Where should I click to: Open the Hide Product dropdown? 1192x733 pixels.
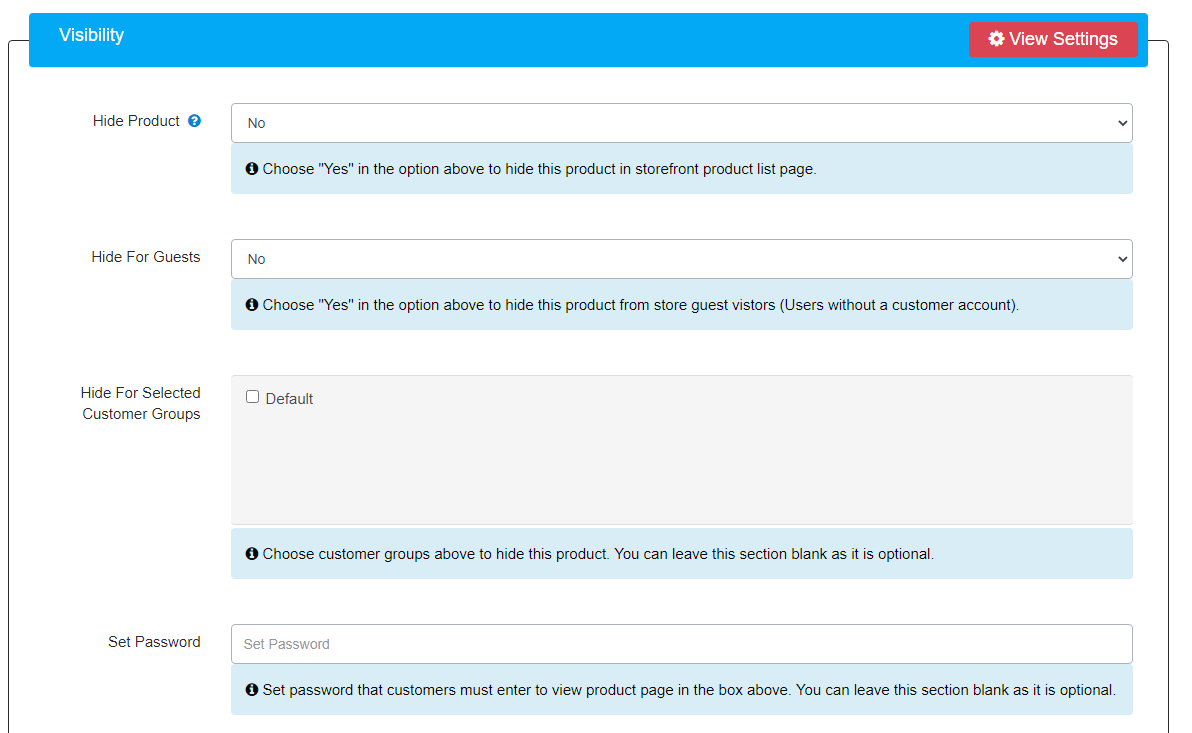(680, 123)
